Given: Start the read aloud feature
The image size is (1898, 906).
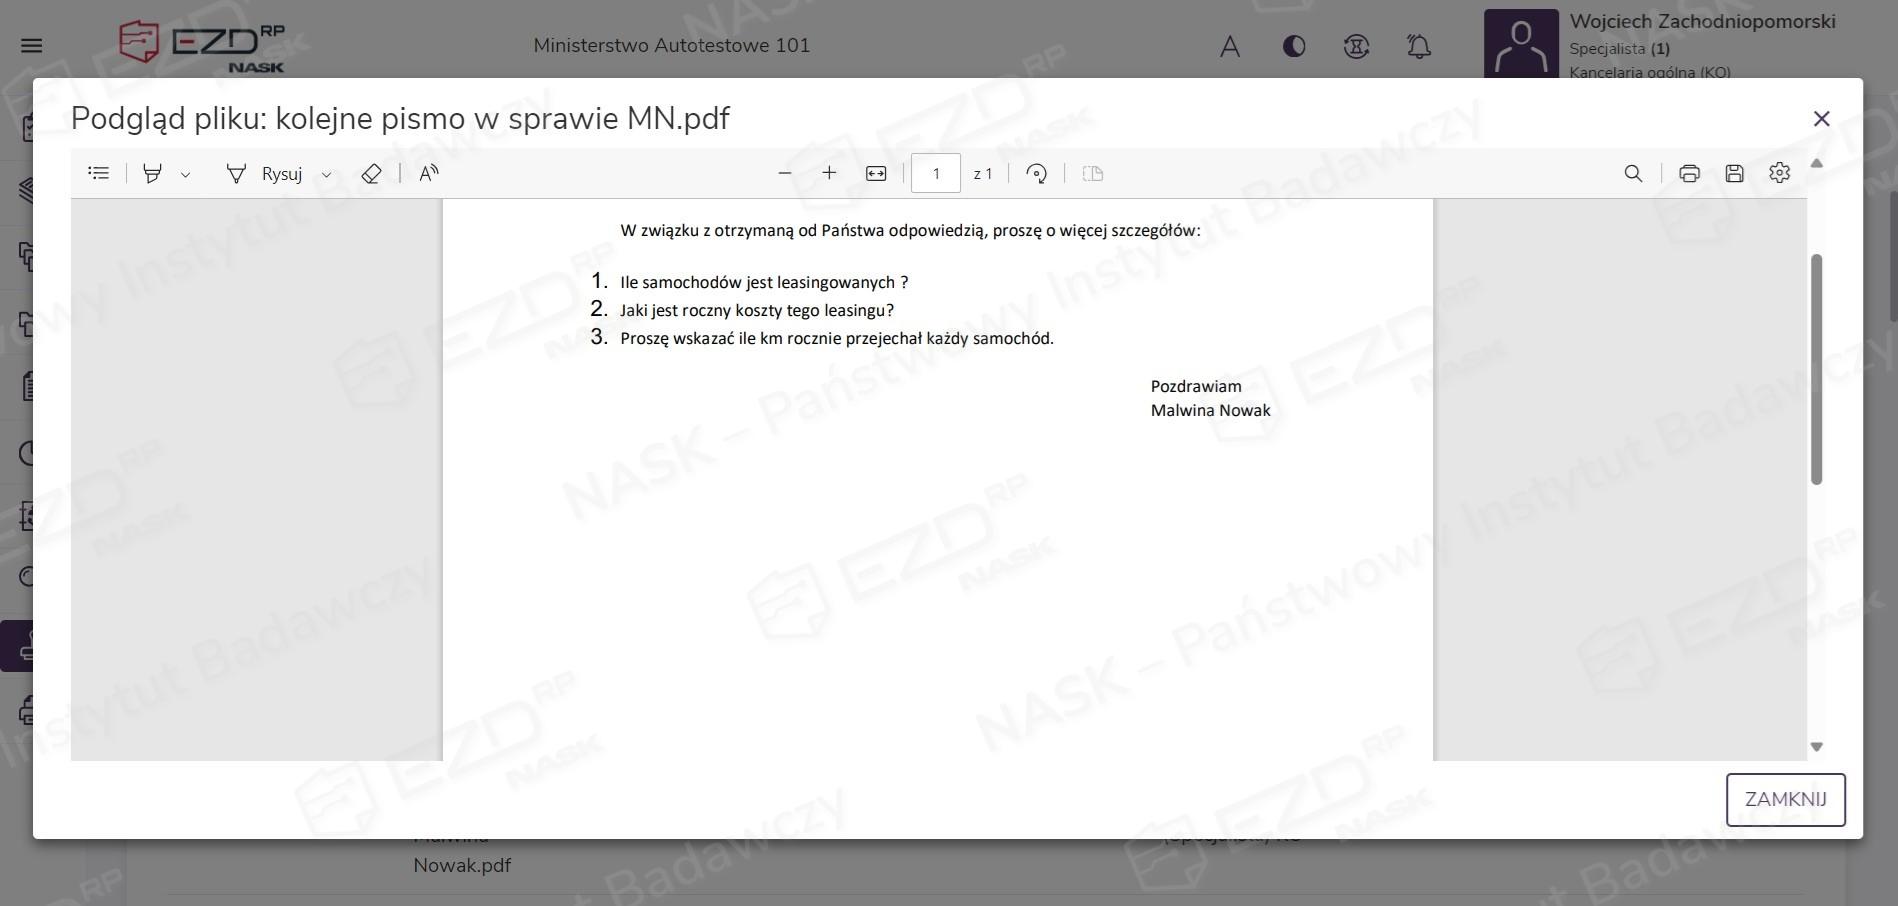Looking at the screenshot, I should click(428, 173).
